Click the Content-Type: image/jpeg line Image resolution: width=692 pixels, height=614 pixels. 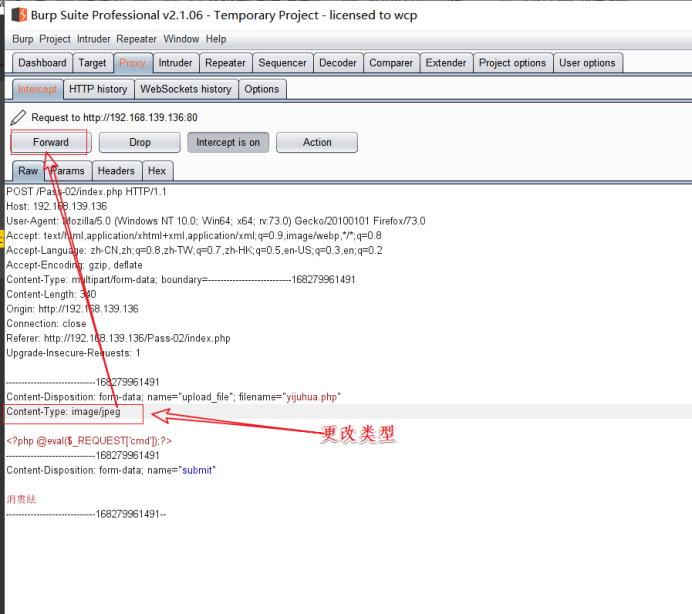63,411
